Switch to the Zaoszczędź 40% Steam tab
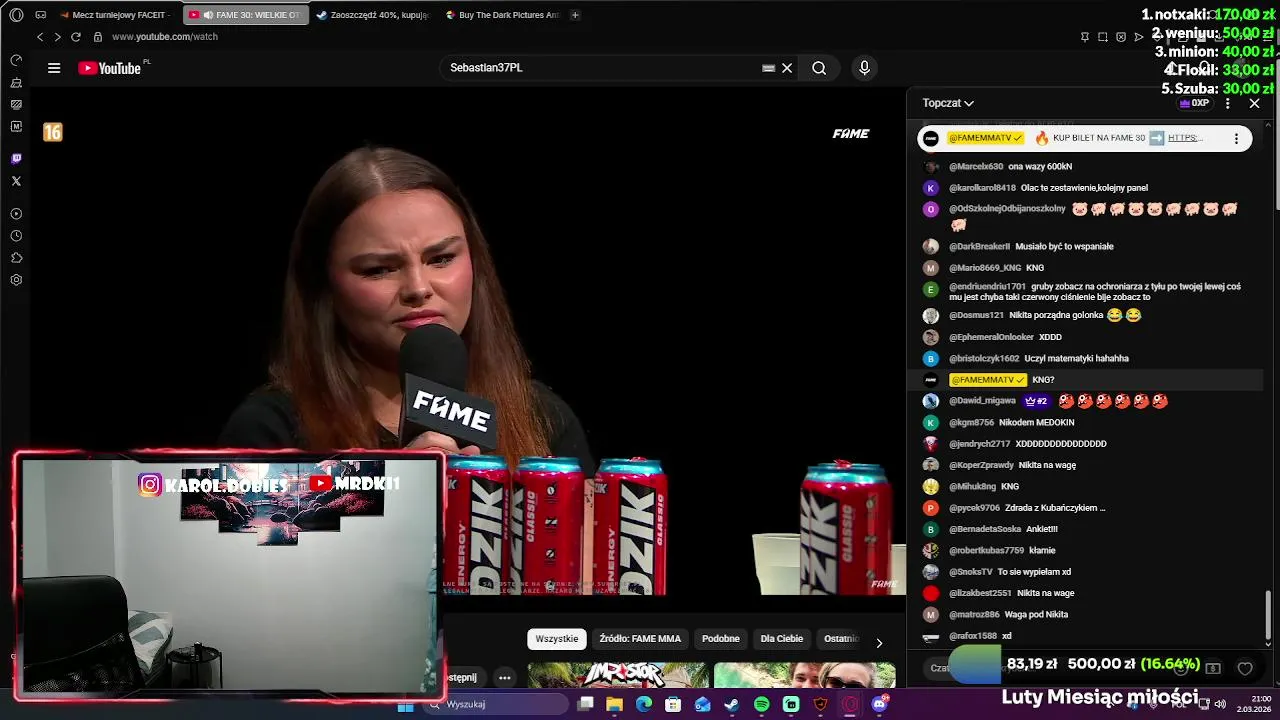The image size is (1280, 720). tap(372, 15)
